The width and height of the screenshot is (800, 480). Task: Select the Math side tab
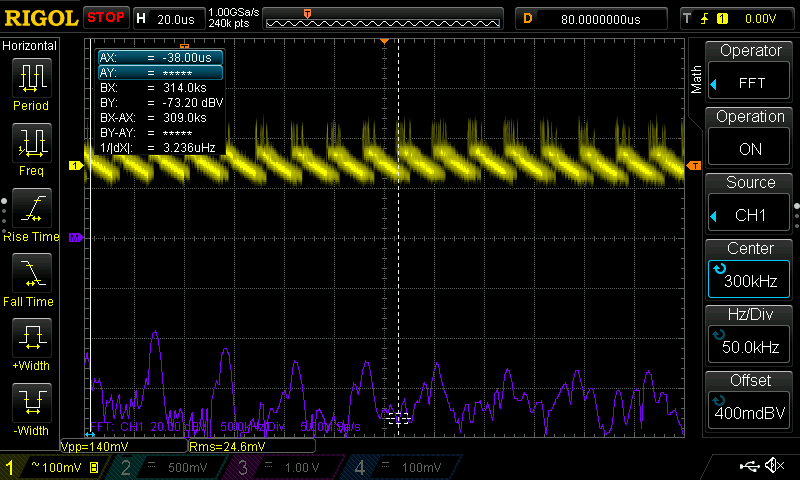tap(697, 80)
